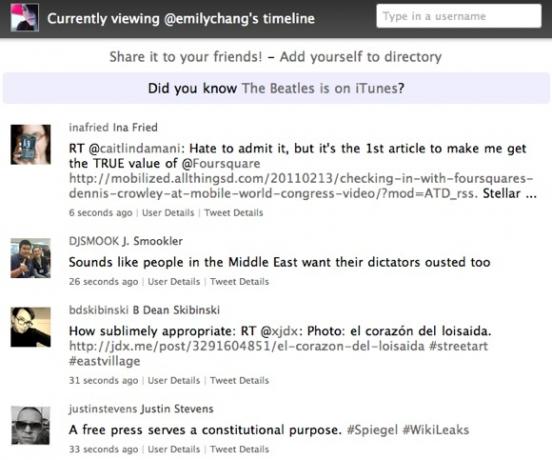552x460 pixels.
Task: Click the #streetart hashtag
Action: click(x=458, y=346)
